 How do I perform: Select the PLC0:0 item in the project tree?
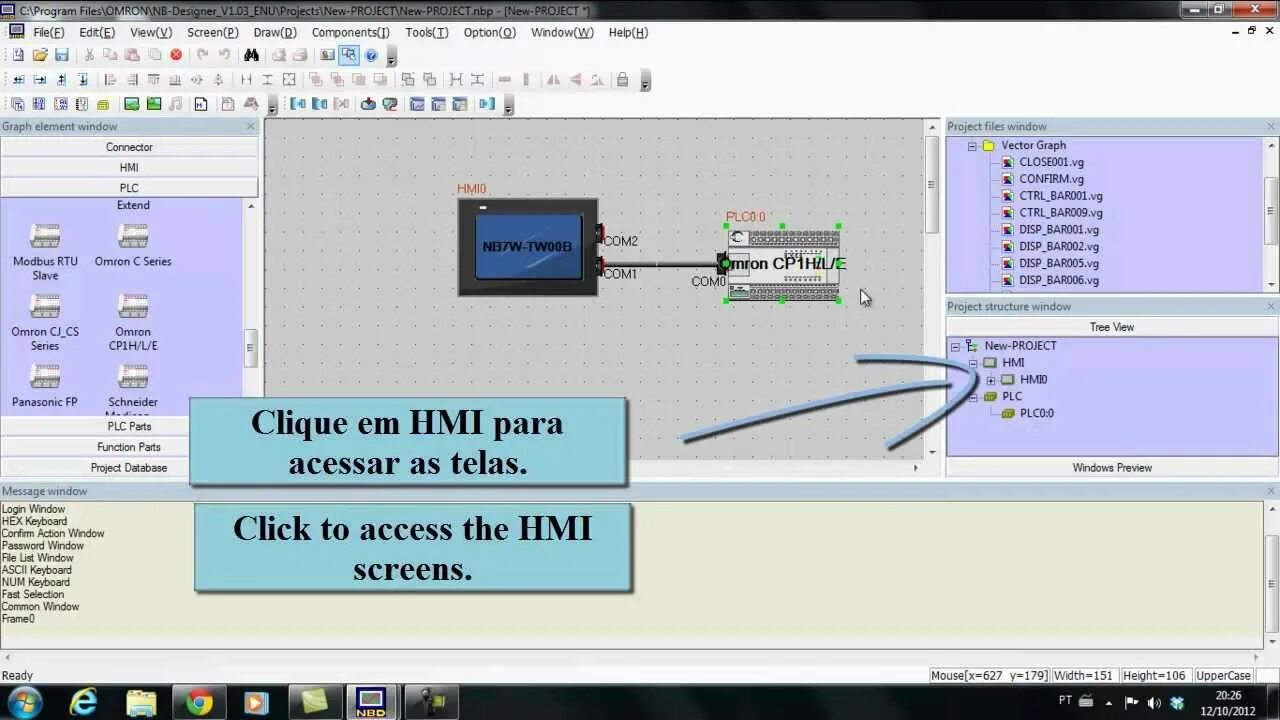point(1036,413)
